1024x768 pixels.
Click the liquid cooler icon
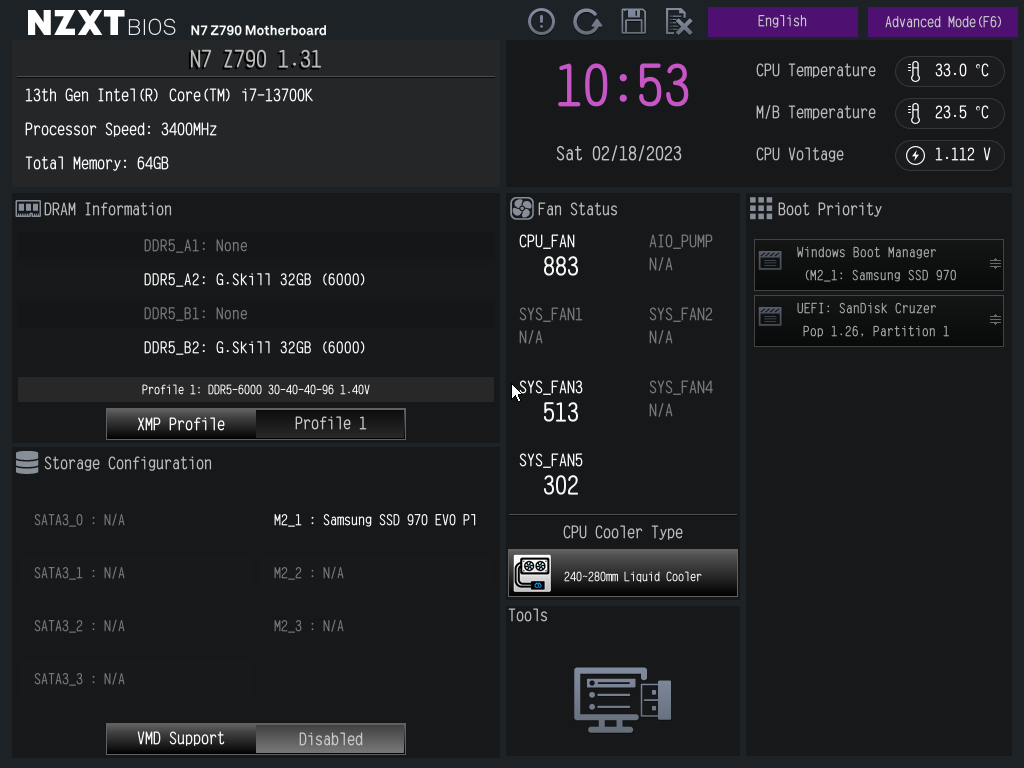532,574
